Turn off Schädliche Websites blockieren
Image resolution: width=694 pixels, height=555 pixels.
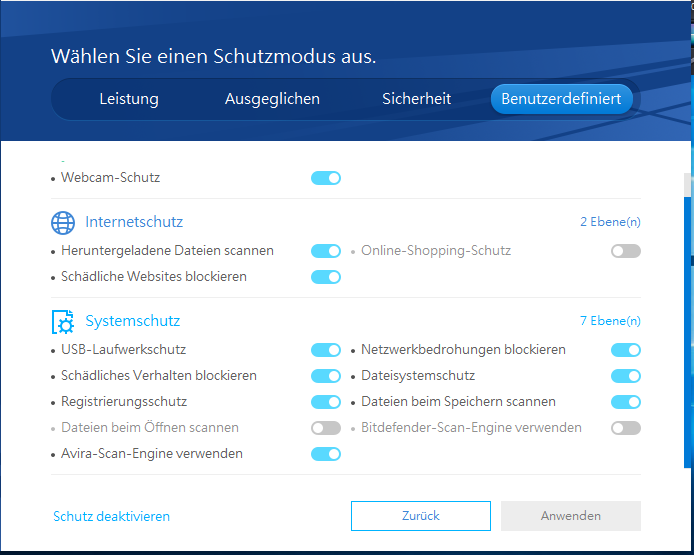pos(326,277)
